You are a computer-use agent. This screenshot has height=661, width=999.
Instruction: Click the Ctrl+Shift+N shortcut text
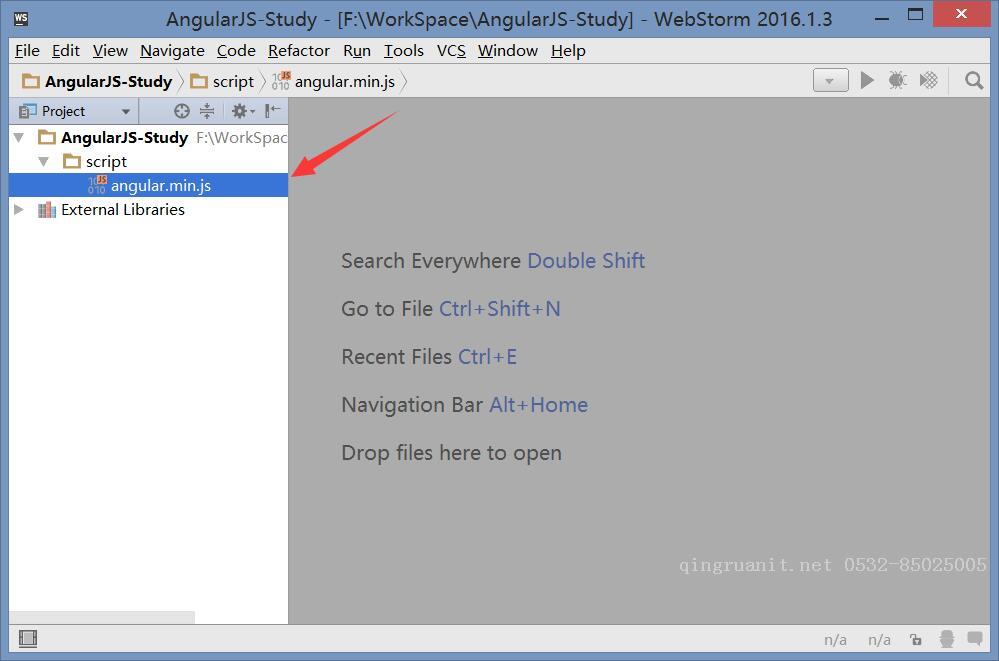tap(500, 309)
